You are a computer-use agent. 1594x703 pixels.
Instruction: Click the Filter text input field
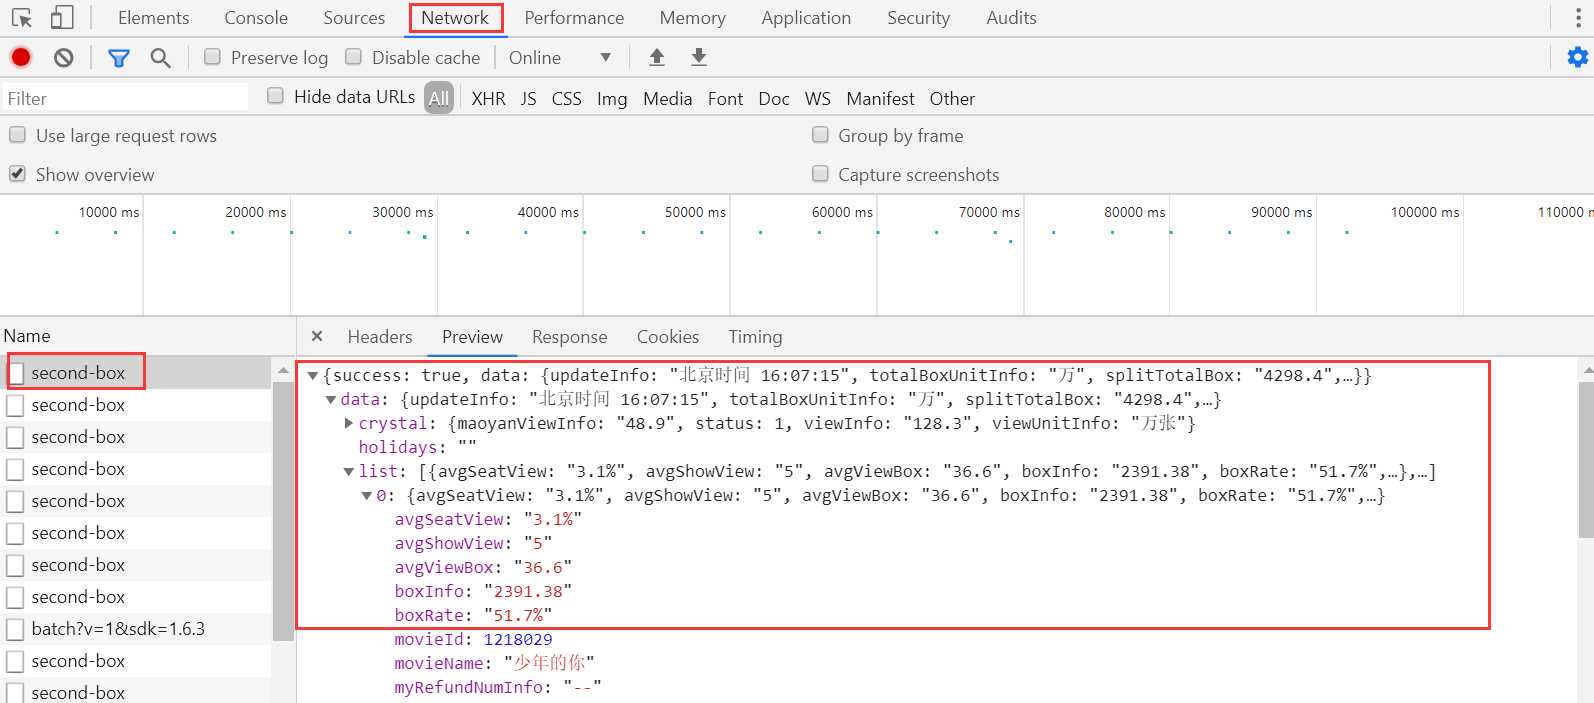tap(124, 98)
